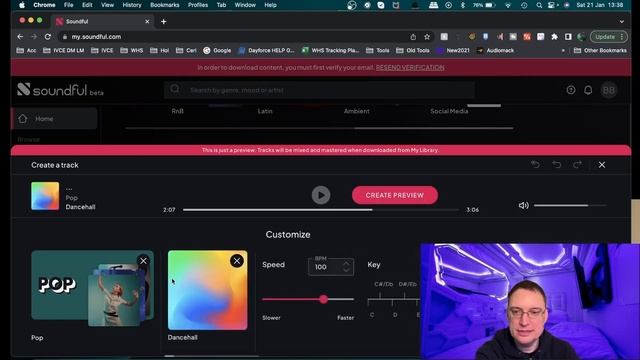Increase BPM with the up stepper
Viewport: 640px width, 360px height.
click(346, 264)
